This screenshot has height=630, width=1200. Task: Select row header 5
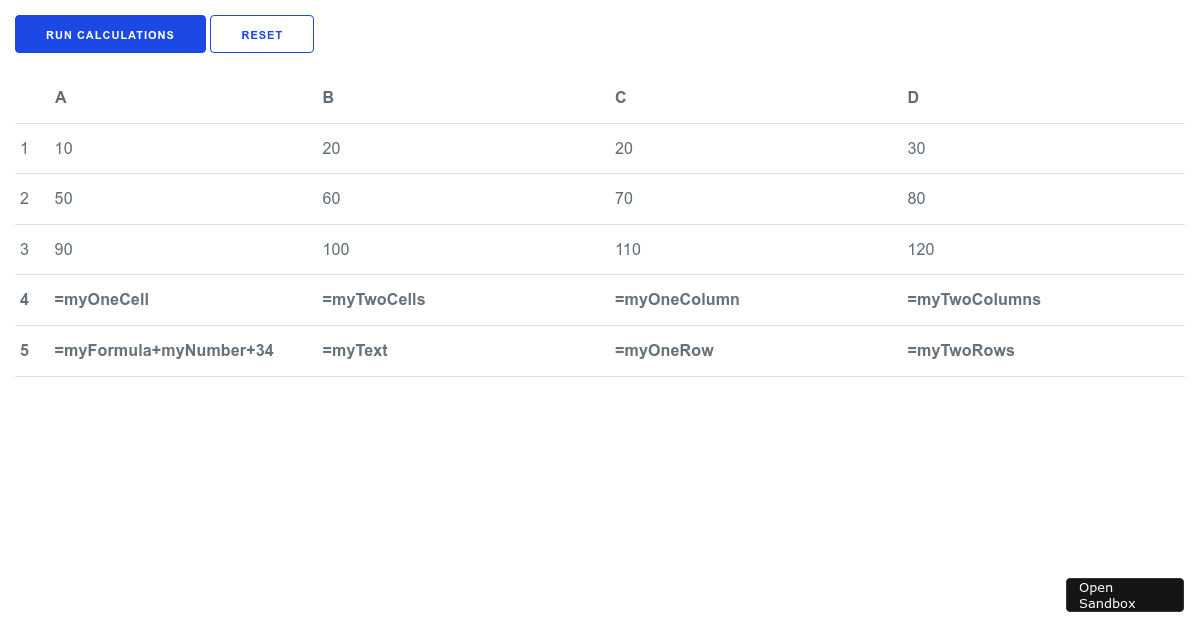tap(24, 350)
